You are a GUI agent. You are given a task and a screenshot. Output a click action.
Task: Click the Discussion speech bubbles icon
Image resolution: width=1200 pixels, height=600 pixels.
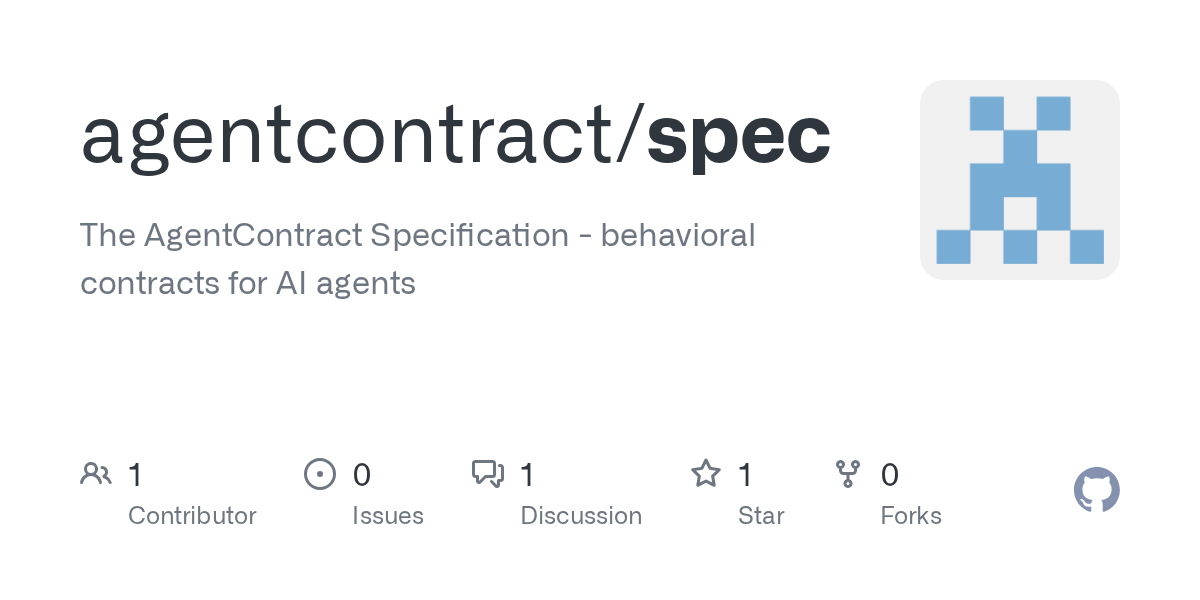(x=488, y=474)
